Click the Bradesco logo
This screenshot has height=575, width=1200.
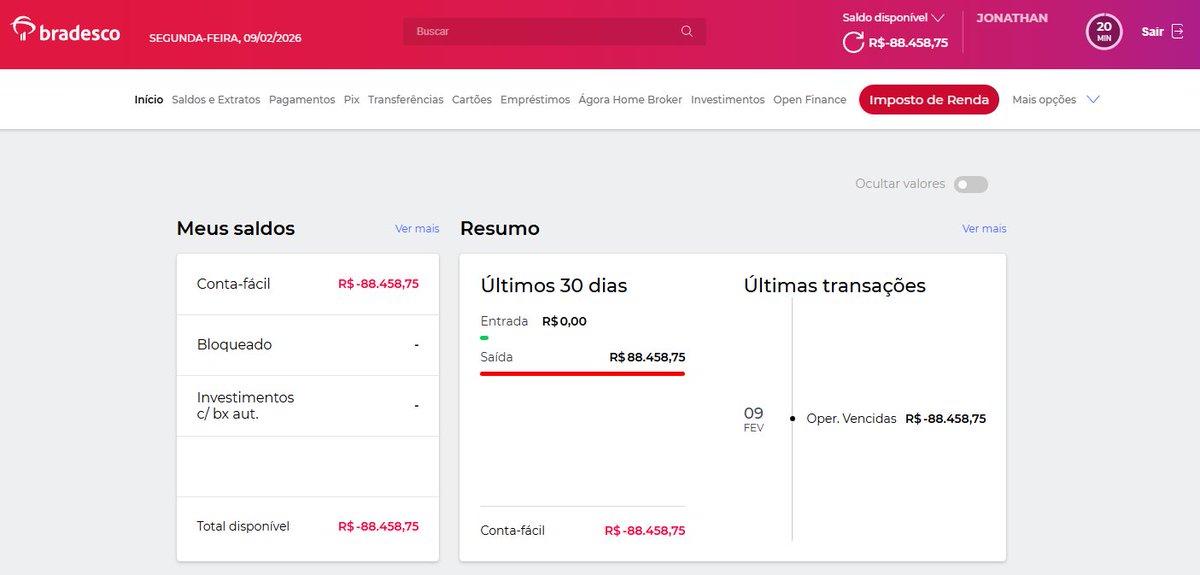tap(66, 31)
